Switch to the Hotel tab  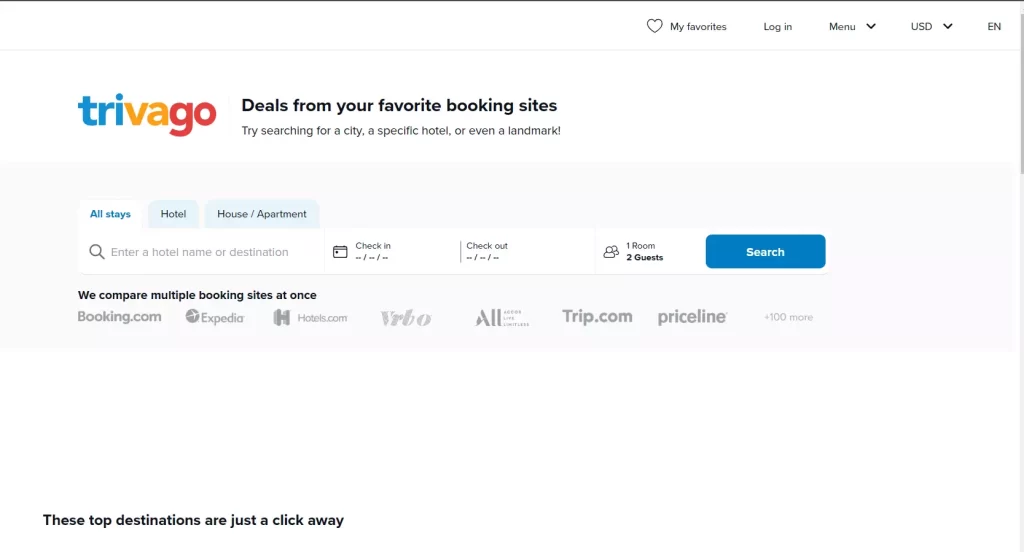pyautogui.click(x=173, y=214)
